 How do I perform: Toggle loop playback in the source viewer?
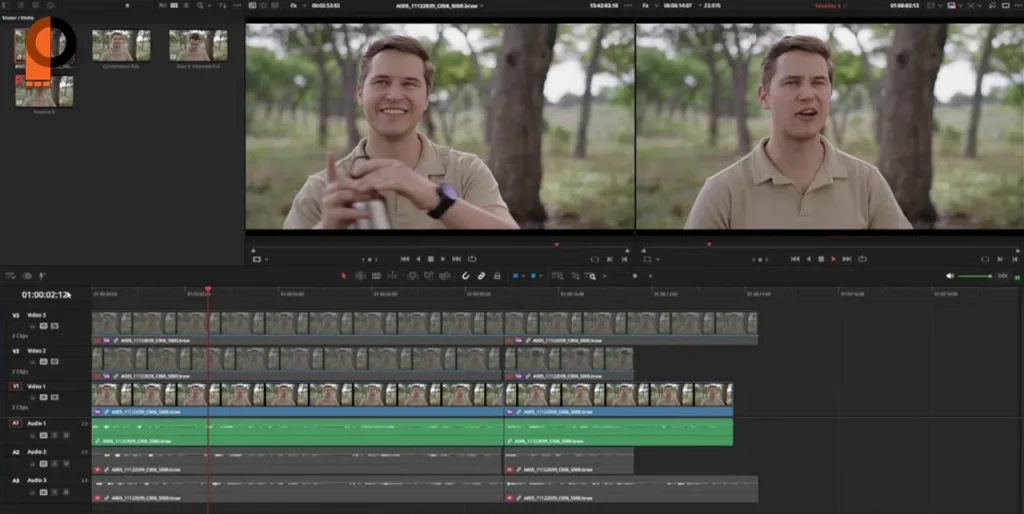[x=471, y=259]
